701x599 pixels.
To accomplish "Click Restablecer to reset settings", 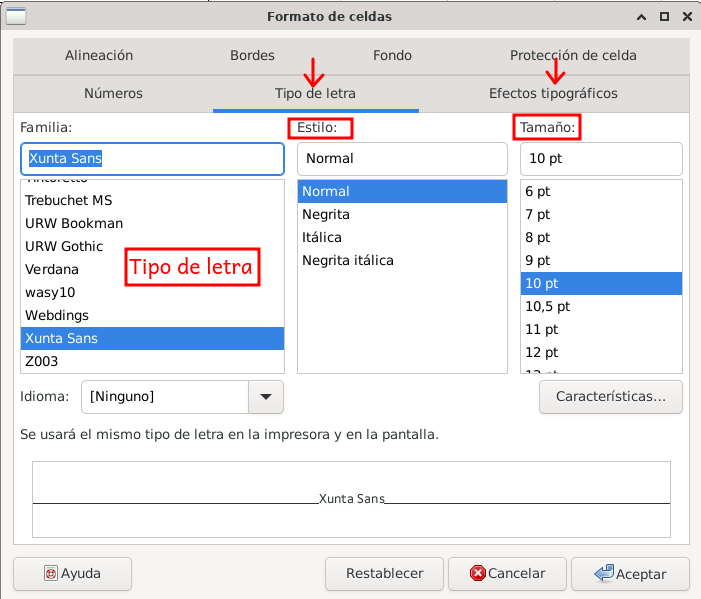I will click(x=384, y=574).
